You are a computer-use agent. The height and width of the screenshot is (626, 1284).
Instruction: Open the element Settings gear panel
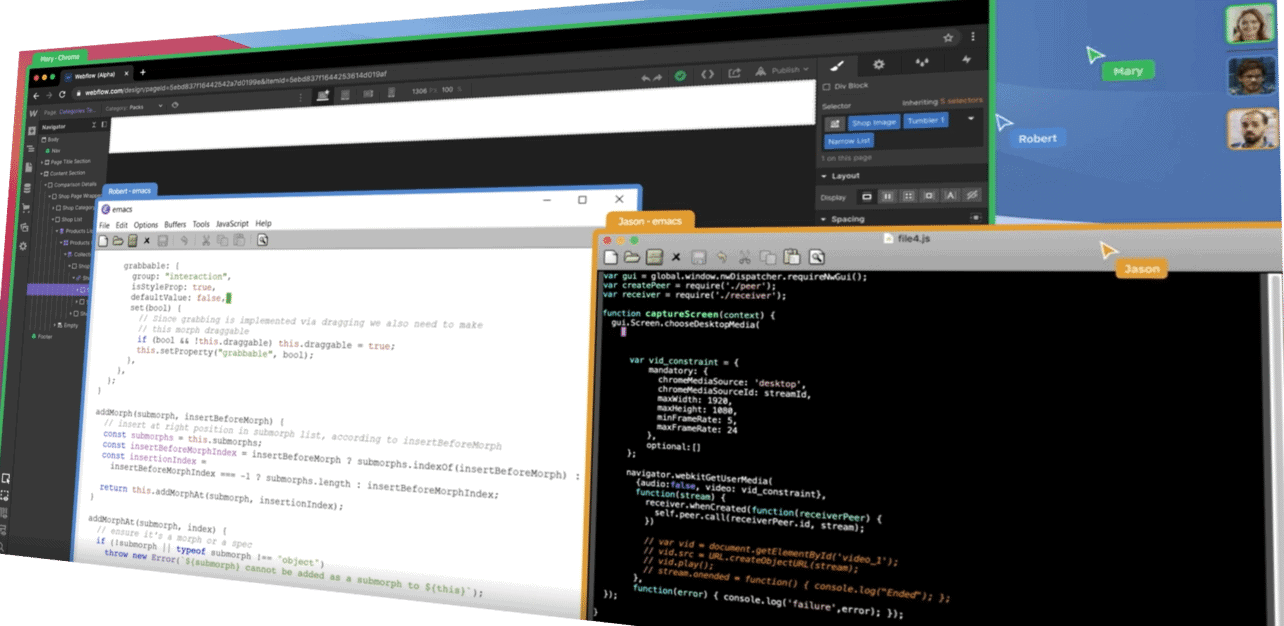pyautogui.click(x=879, y=63)
